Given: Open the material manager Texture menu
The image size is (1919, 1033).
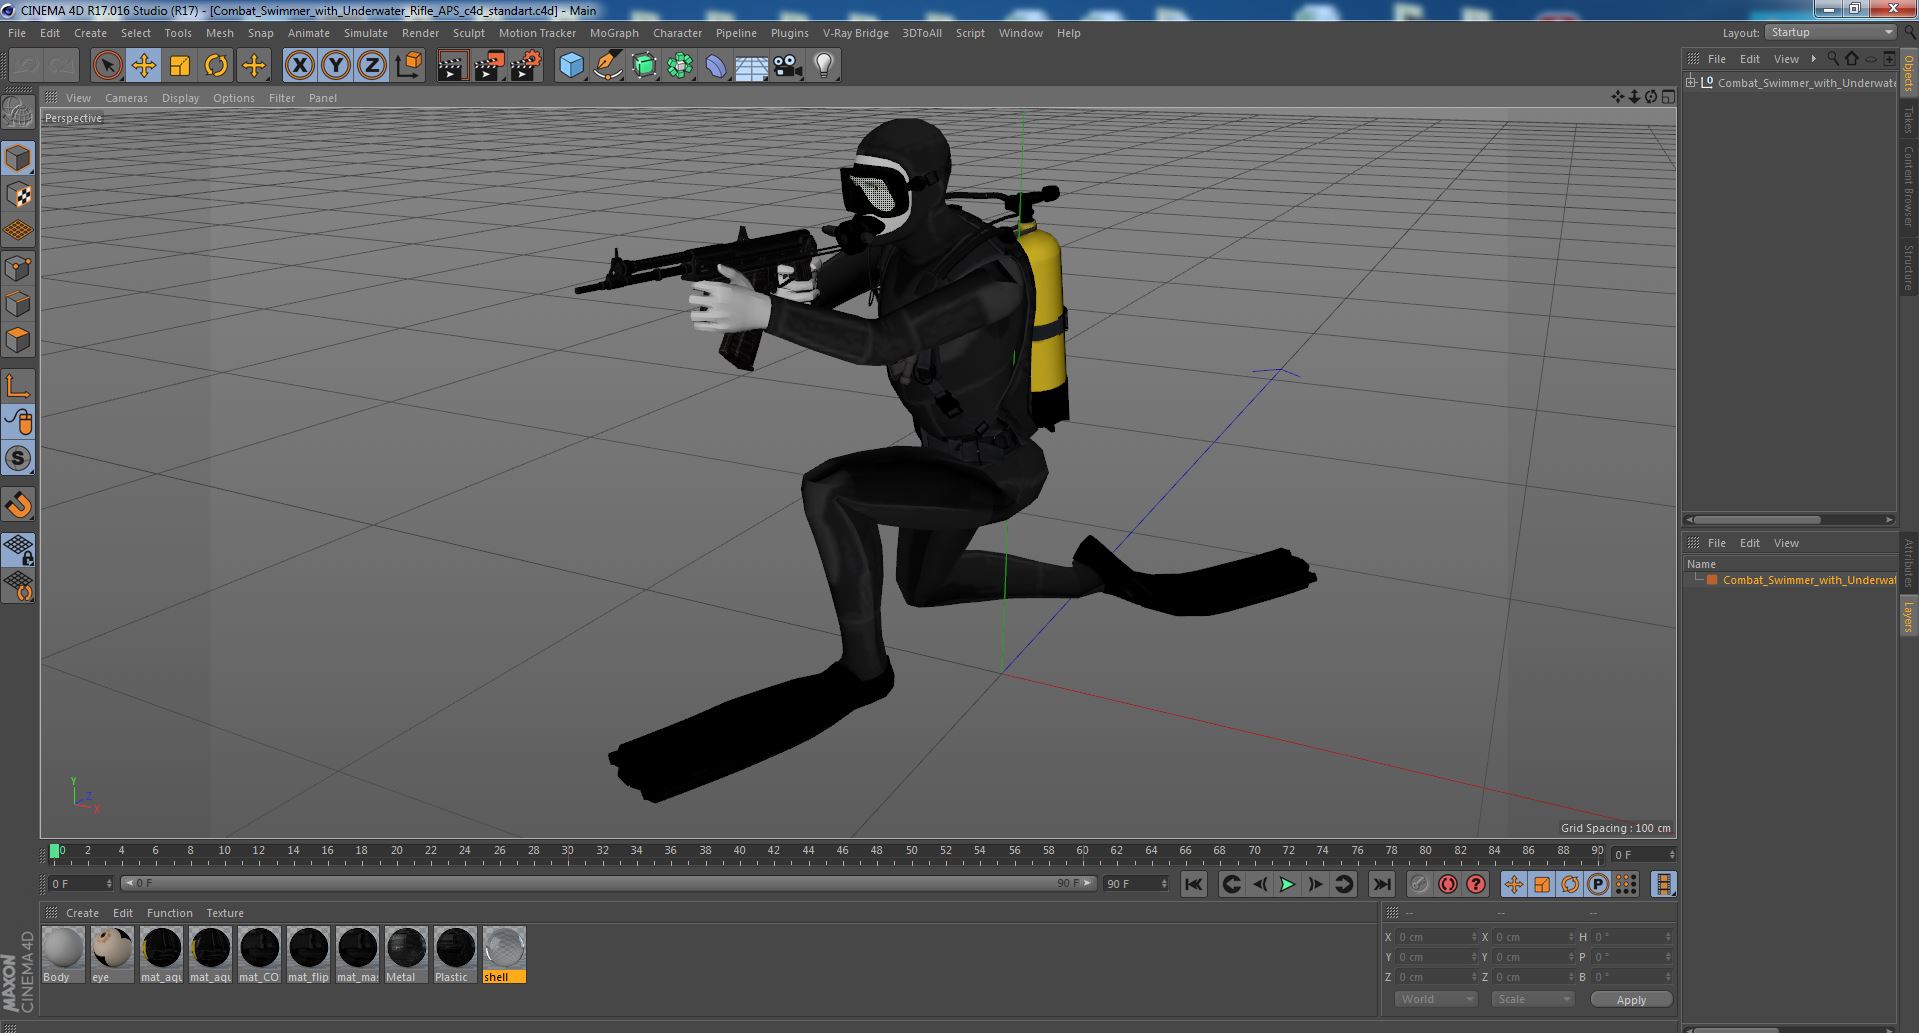Looking at the screenshot, I should [225, 913].
